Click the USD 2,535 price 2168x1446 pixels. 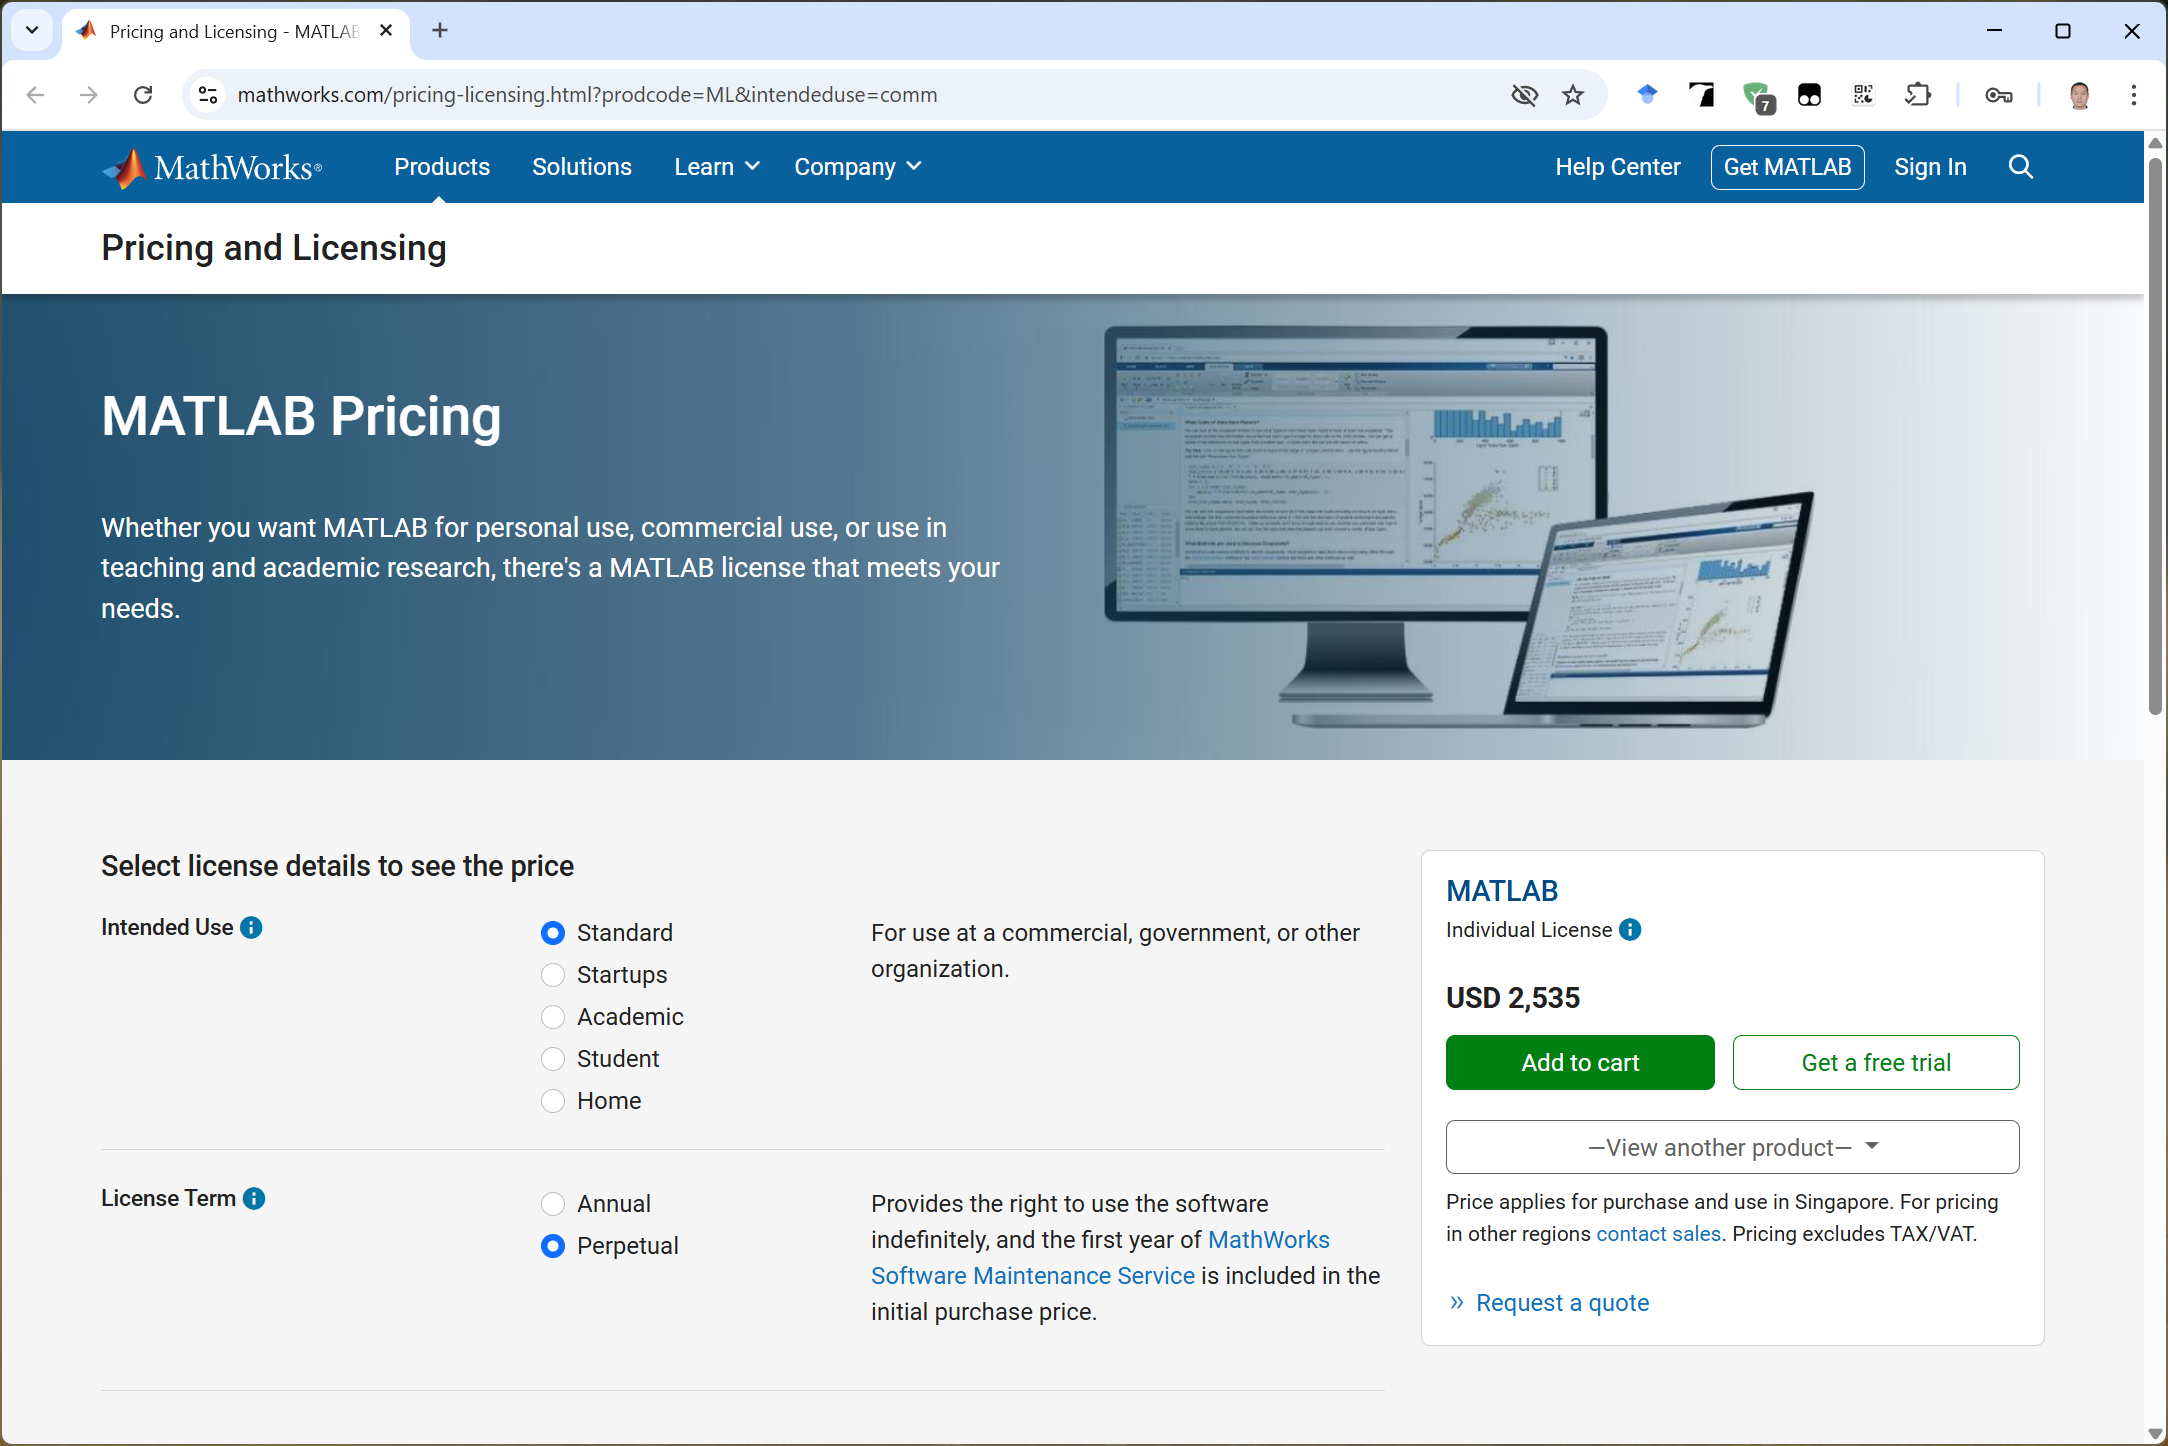click(1513, 998)
